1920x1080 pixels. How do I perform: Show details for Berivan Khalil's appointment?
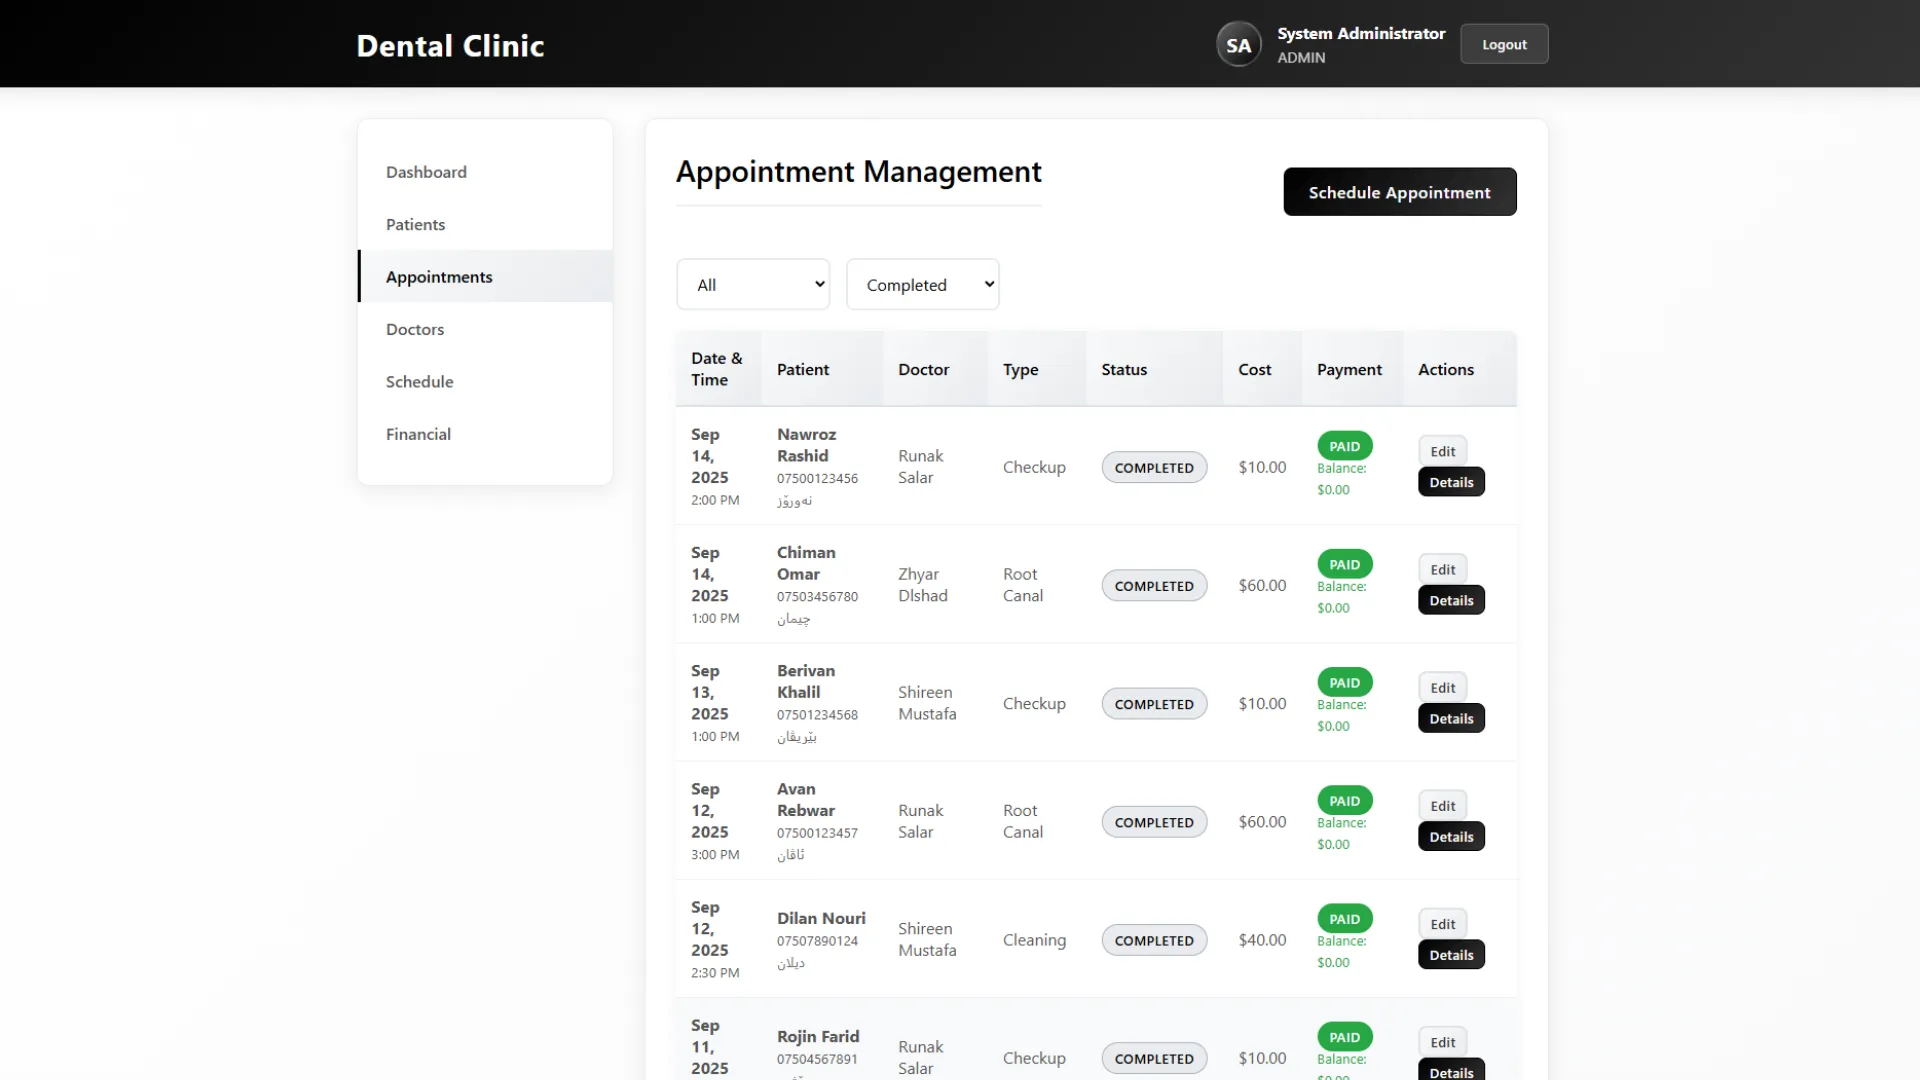click(1451, 718)
